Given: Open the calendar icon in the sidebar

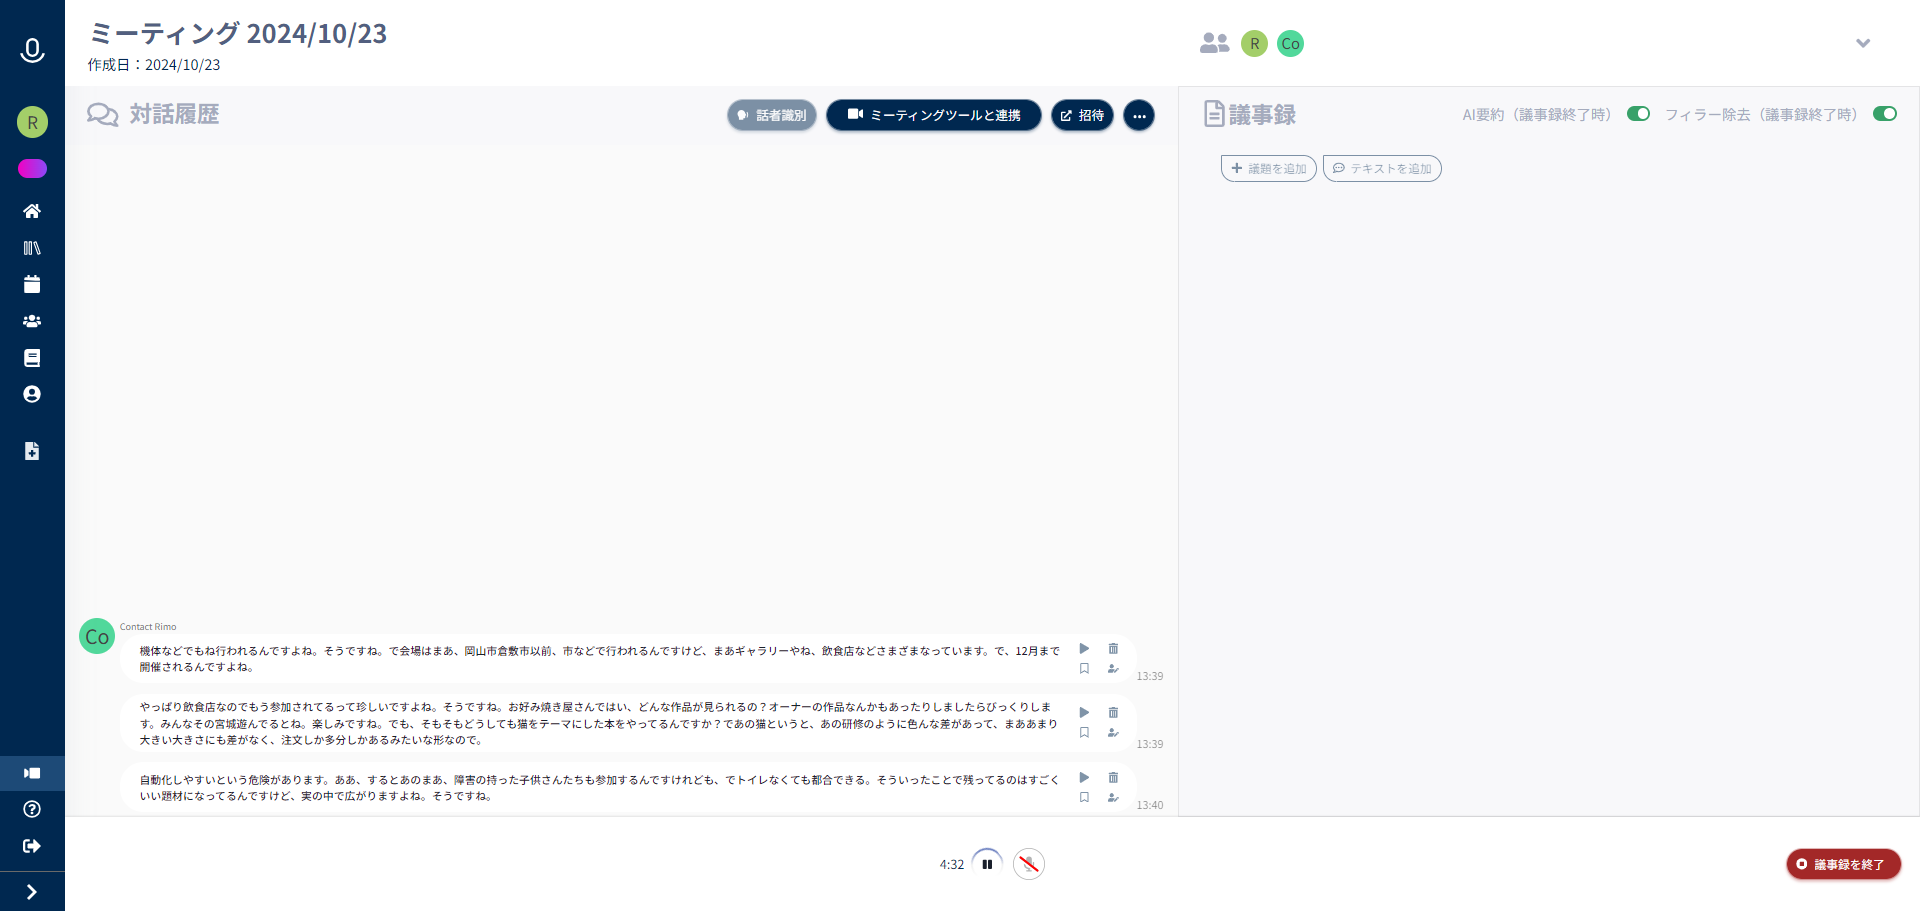Looking at the screenshot, I should click(x=32, y=285).
